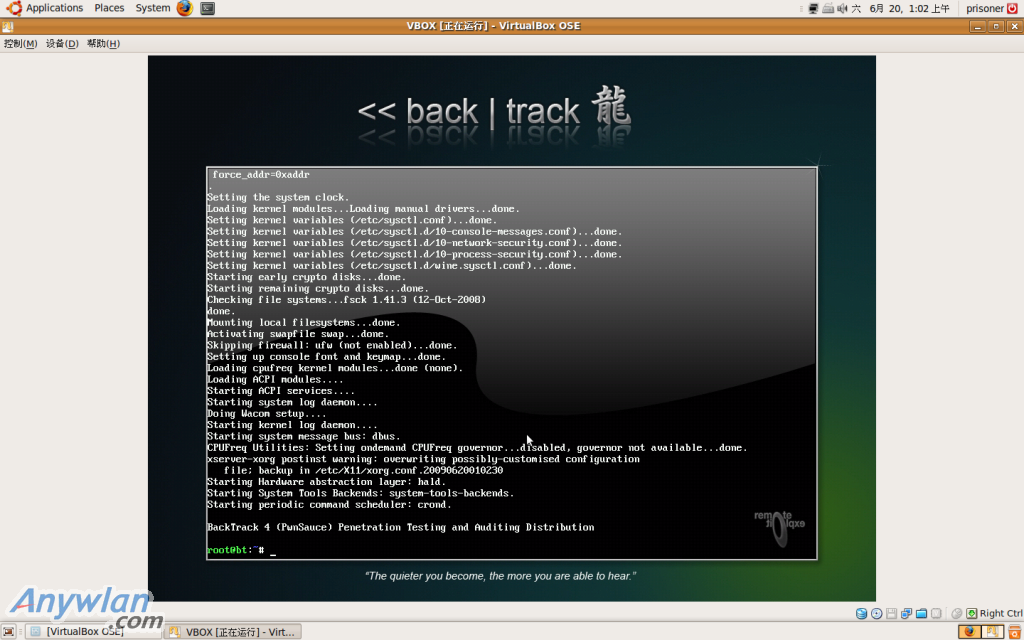Click the red power/shutdown icon
Viewport: 1024px width, 640px height.
click(x=1014, y=8)
